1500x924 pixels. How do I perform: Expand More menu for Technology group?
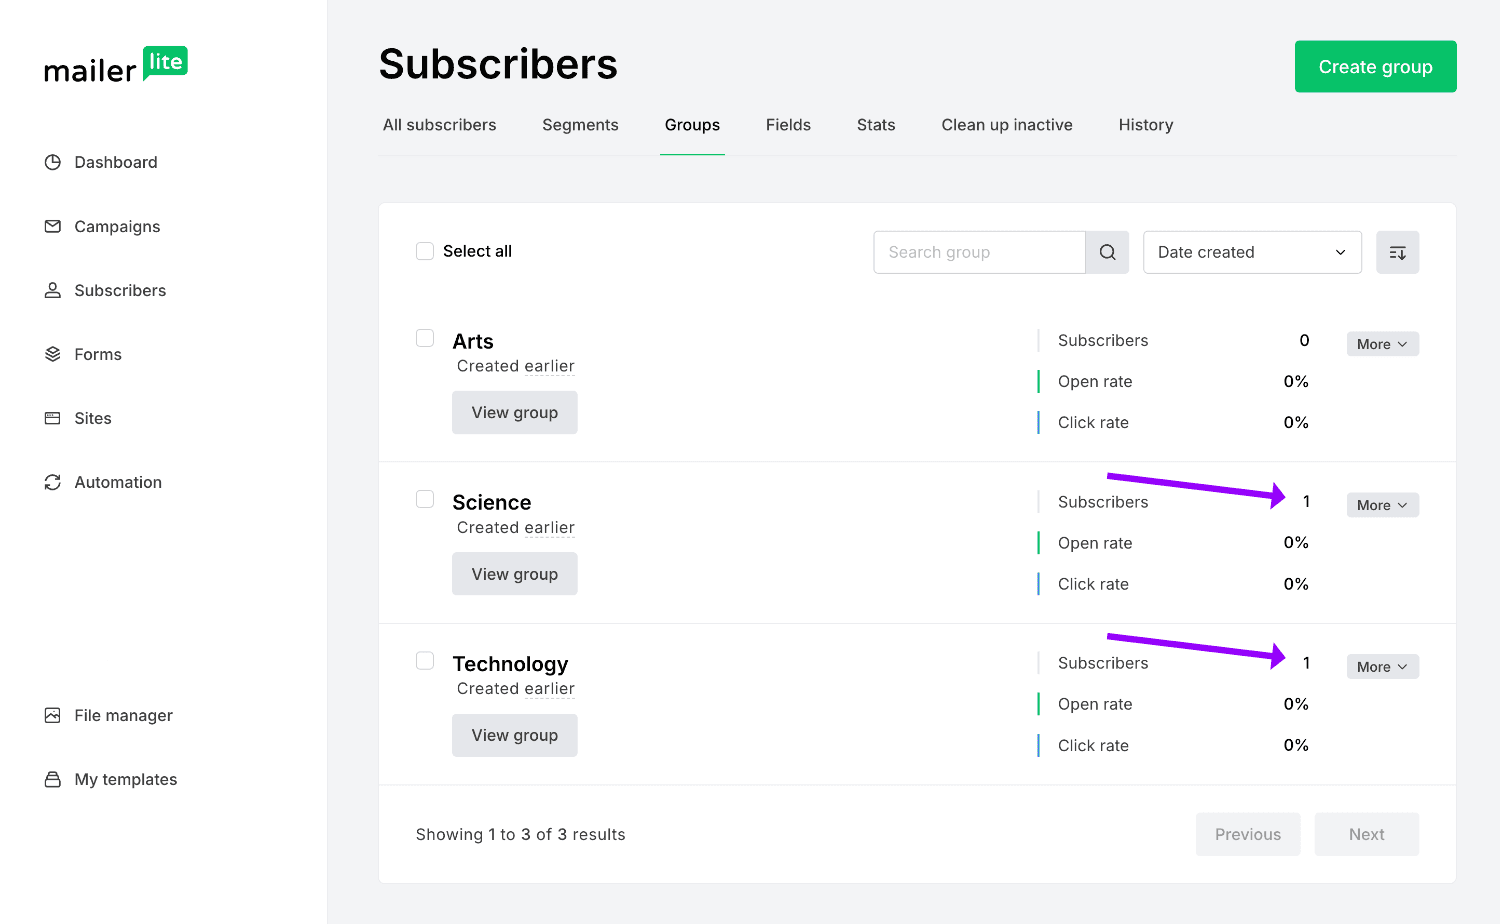coord(1382,667)
